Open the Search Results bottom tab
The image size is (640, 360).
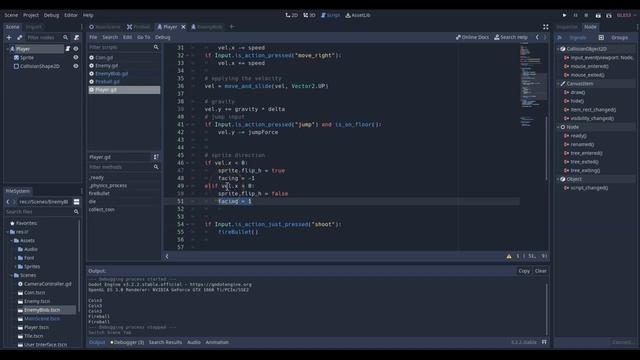(x=165, y=342)
